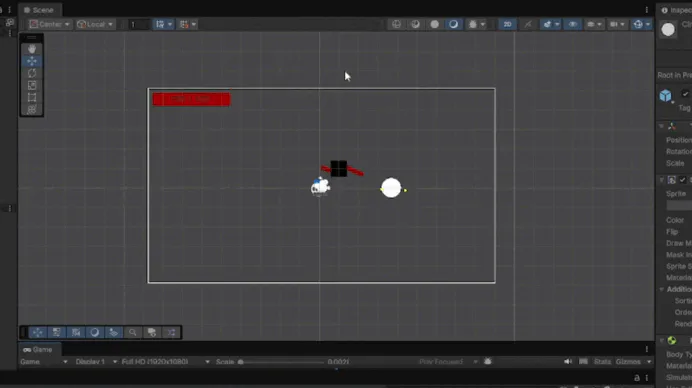
Task: Click the Gizmos button in Game view
Action: [628, 362]
